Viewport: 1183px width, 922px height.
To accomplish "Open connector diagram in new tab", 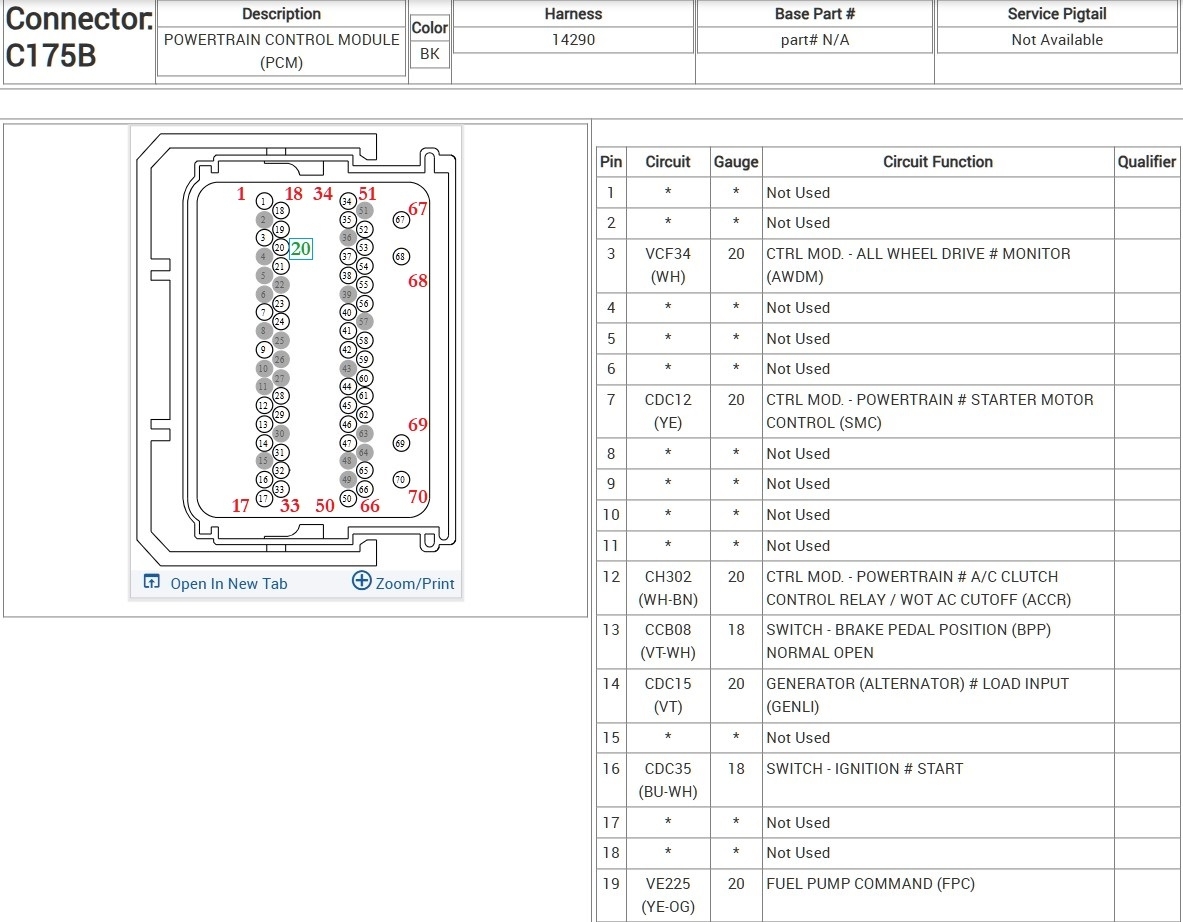I will [x=229, y=583].
